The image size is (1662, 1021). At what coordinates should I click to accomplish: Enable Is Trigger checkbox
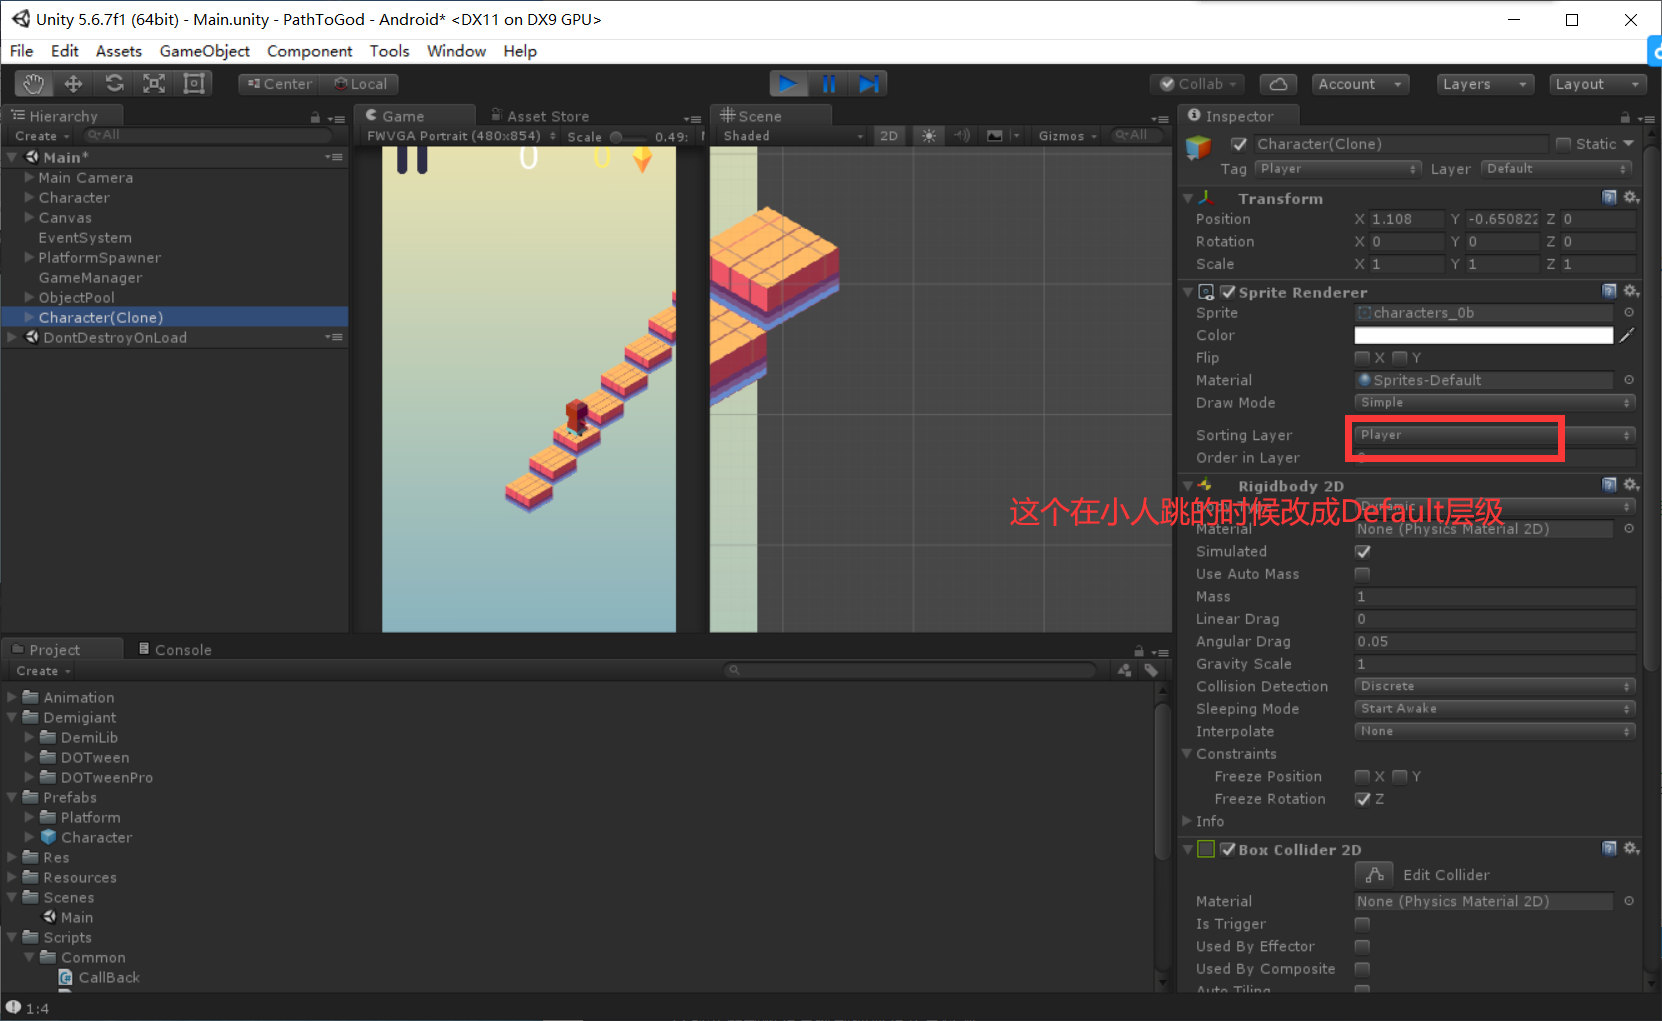(x=1362, y=924)
